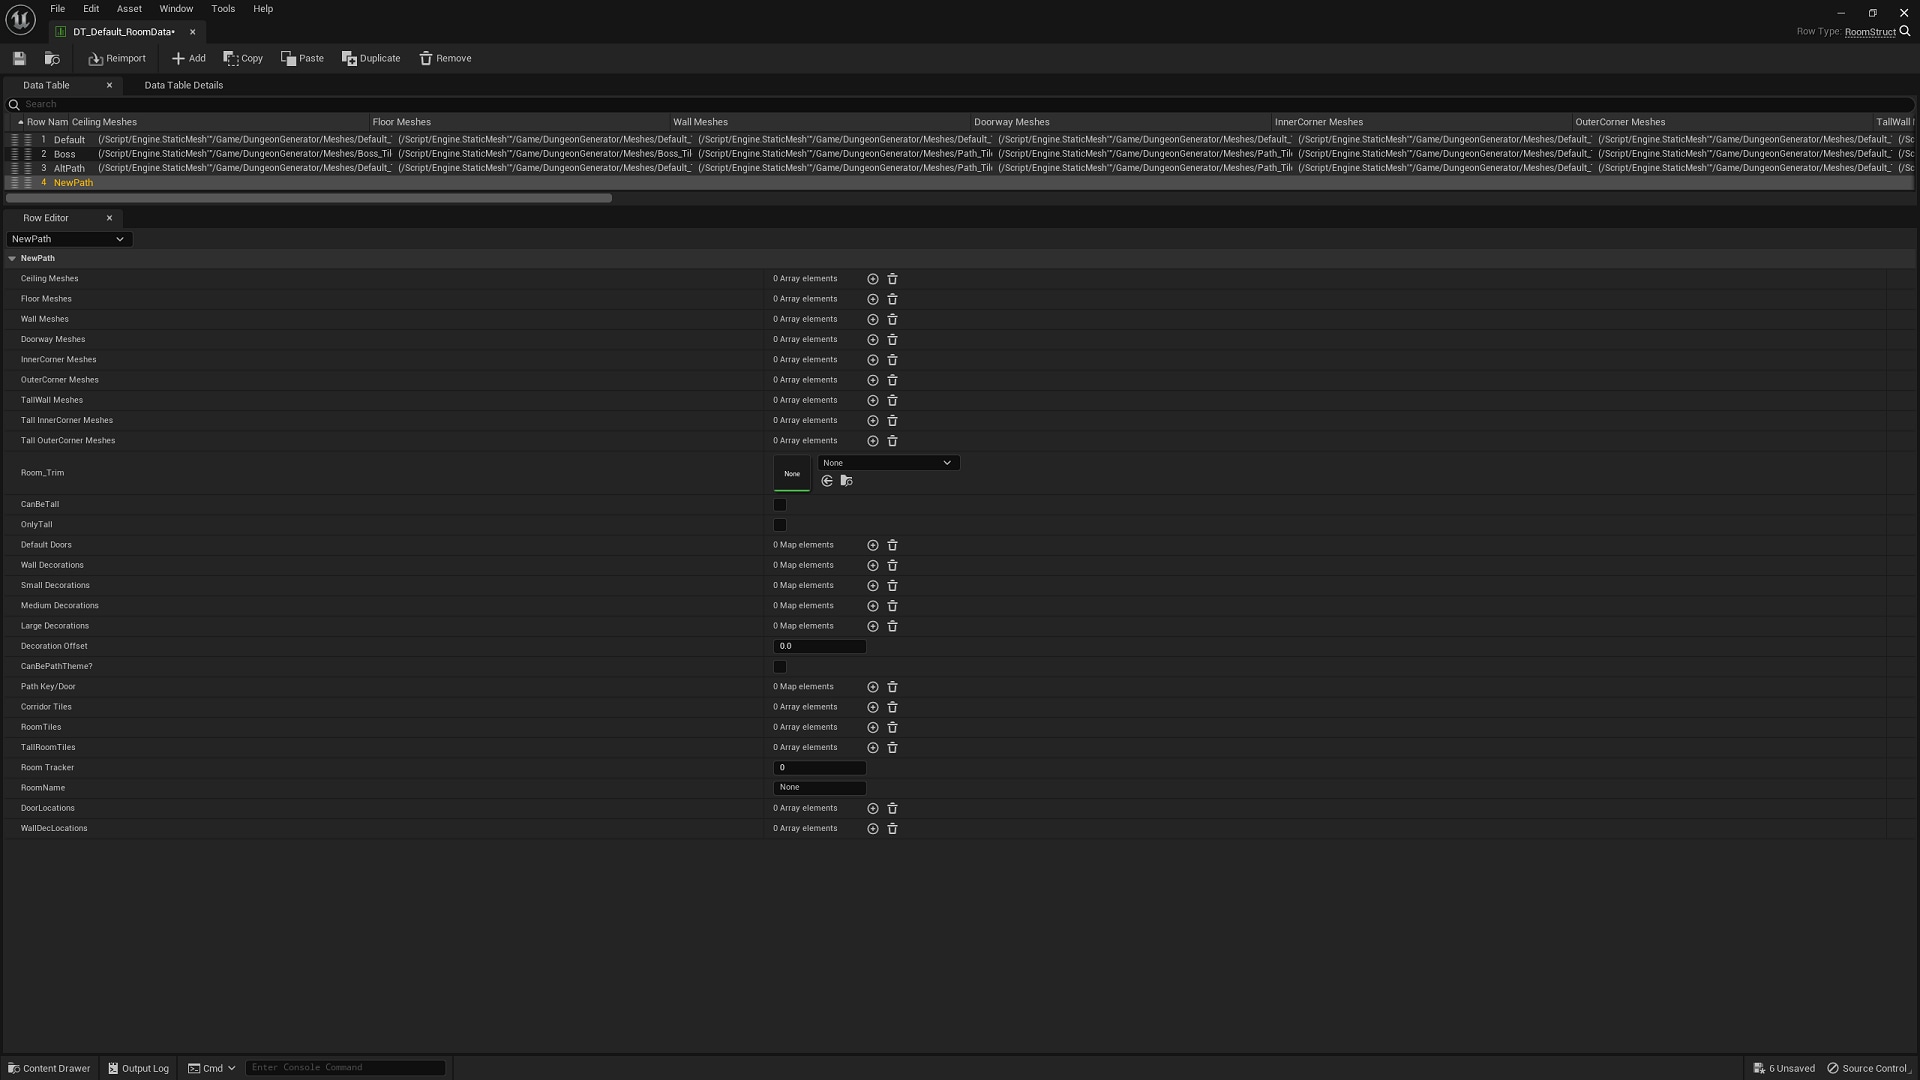Open the Tools menu
Screen dimensions: 1920x1080
coord(222,8)
